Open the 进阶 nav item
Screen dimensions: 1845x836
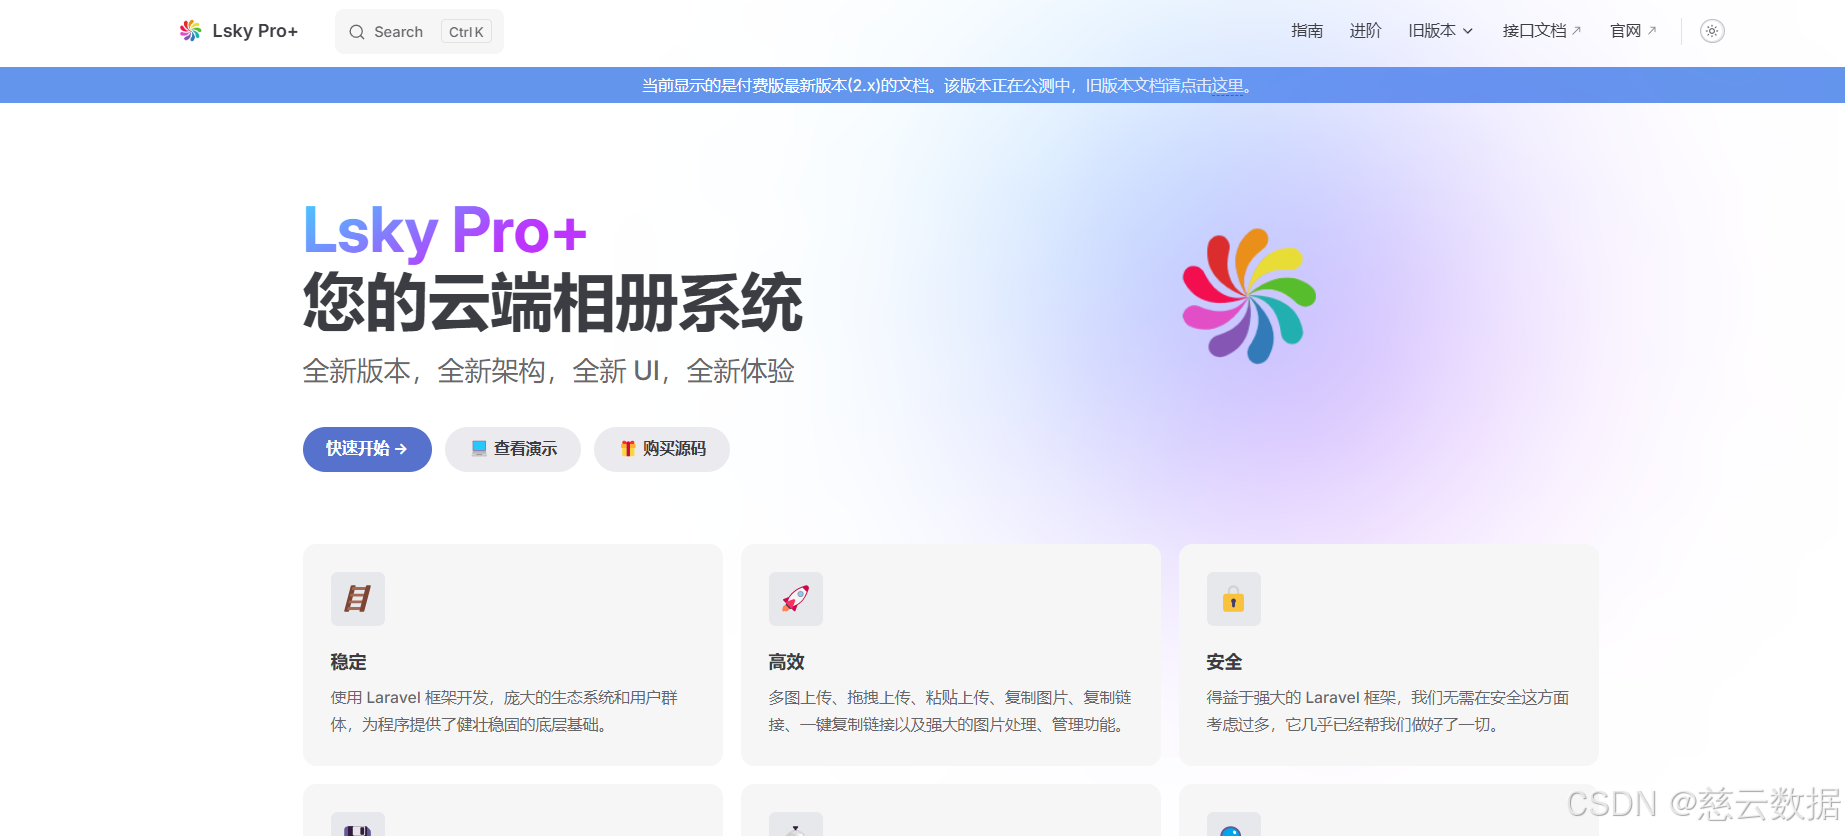[1366, 31]
